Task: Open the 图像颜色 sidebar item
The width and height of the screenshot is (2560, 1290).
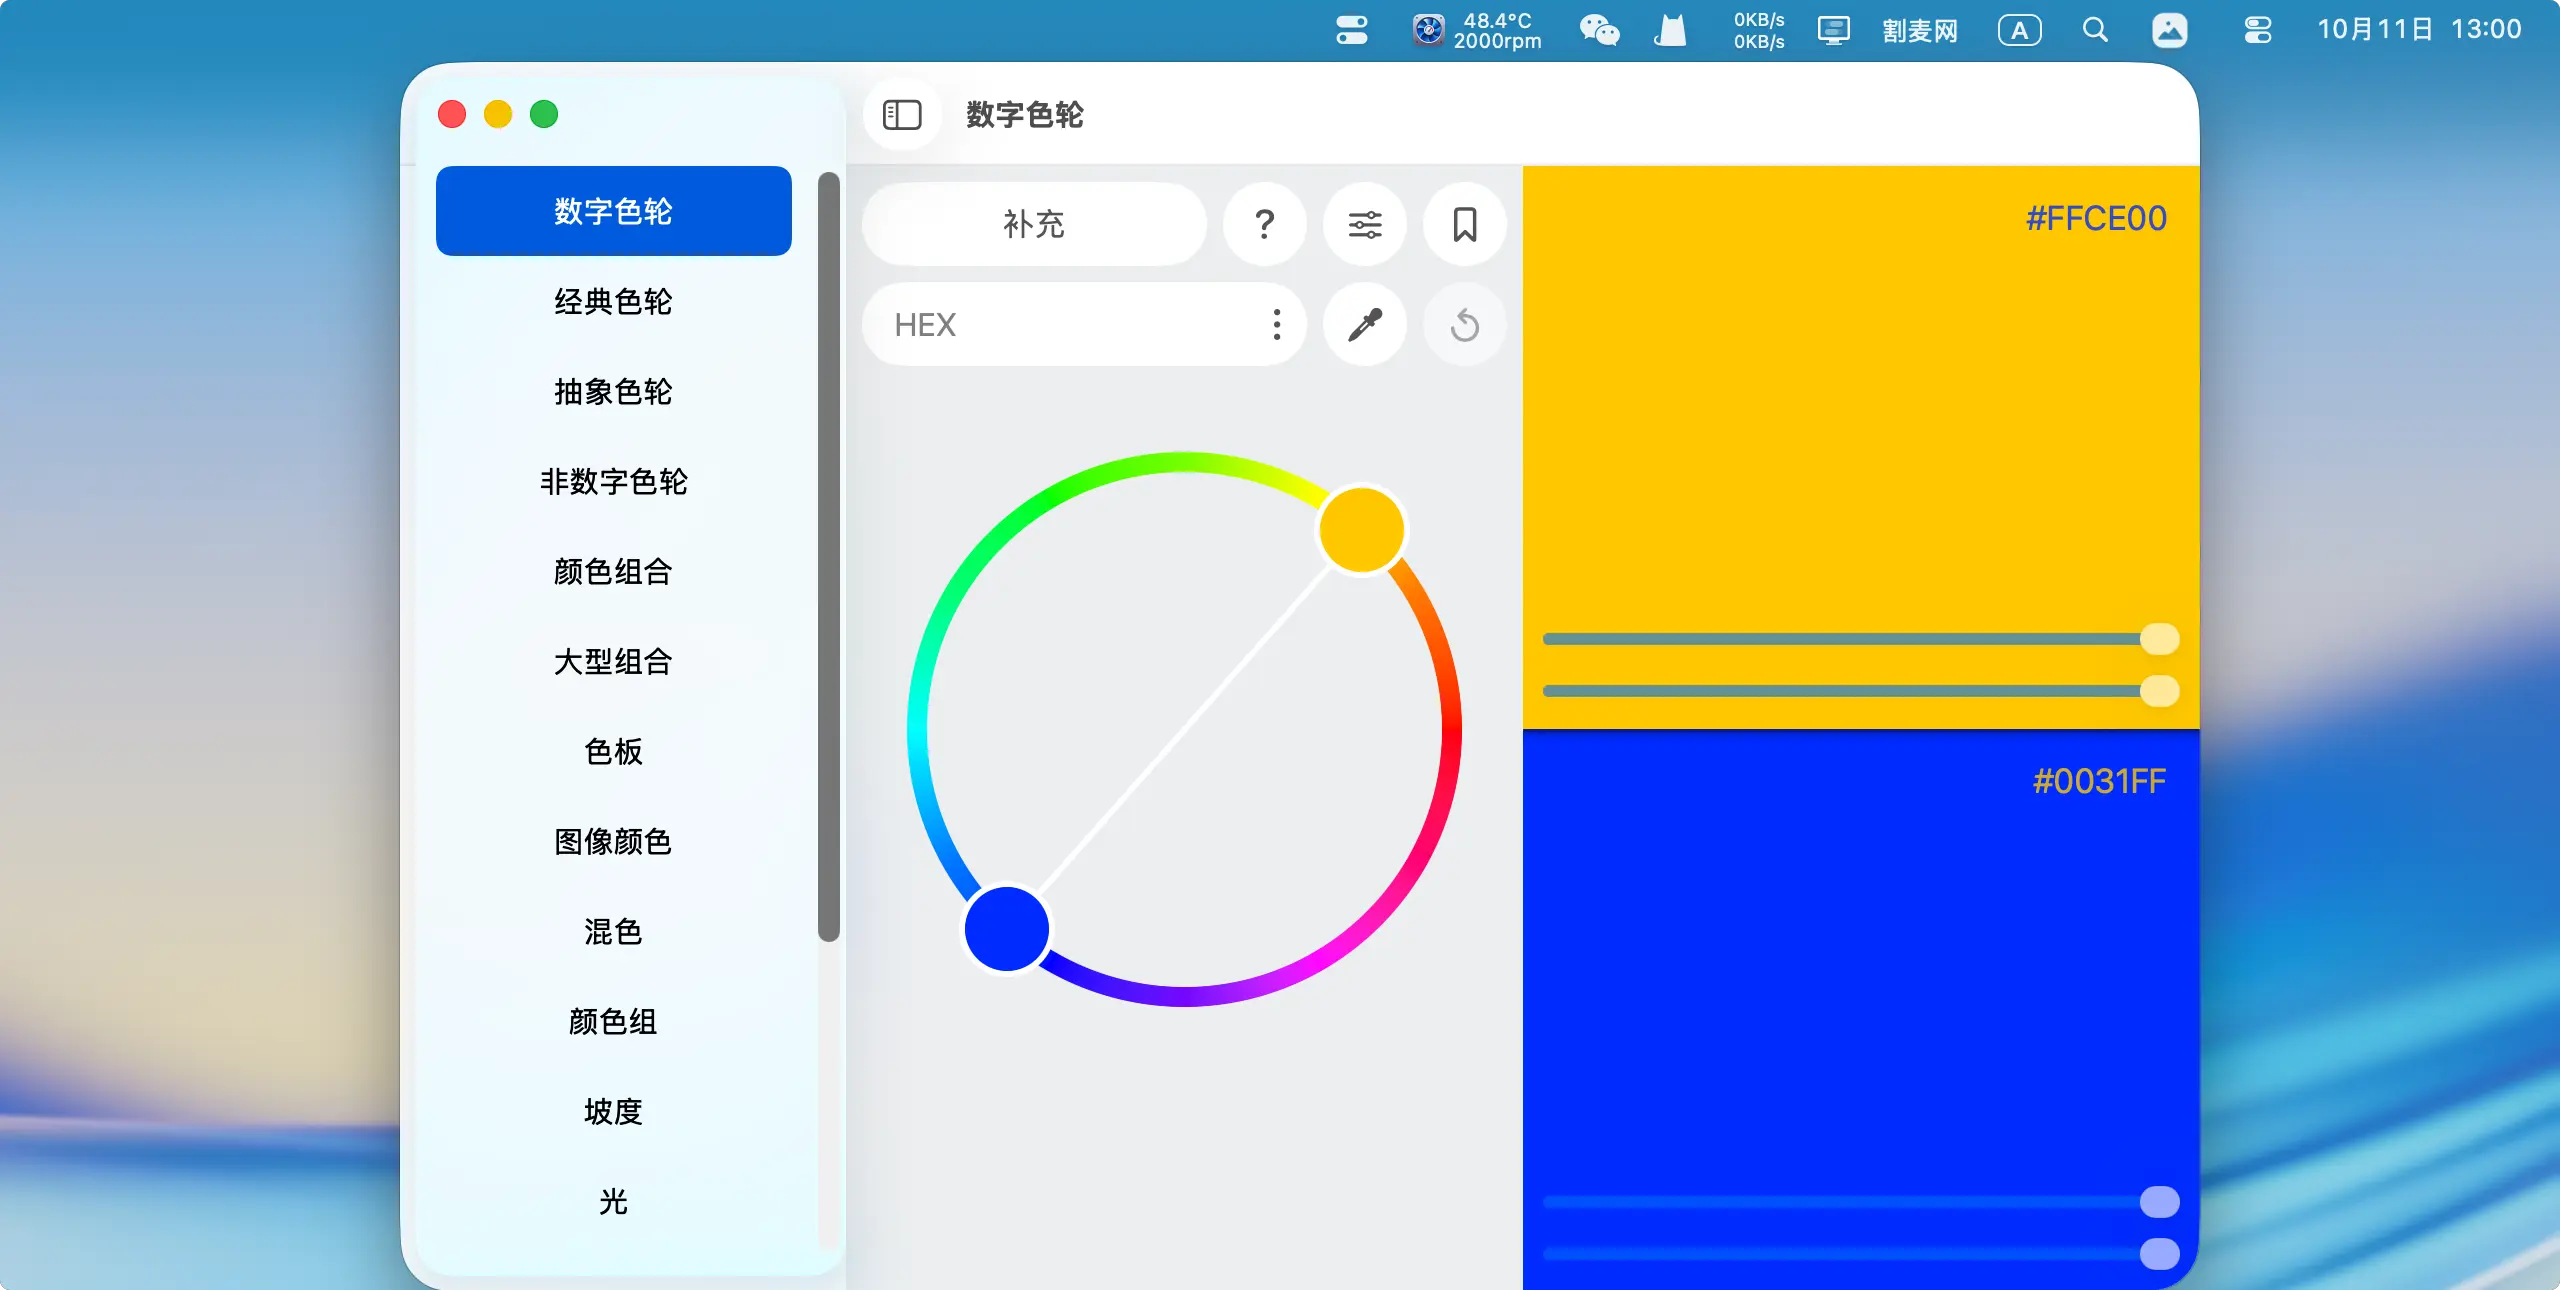Action: click(x=613, y=841)
